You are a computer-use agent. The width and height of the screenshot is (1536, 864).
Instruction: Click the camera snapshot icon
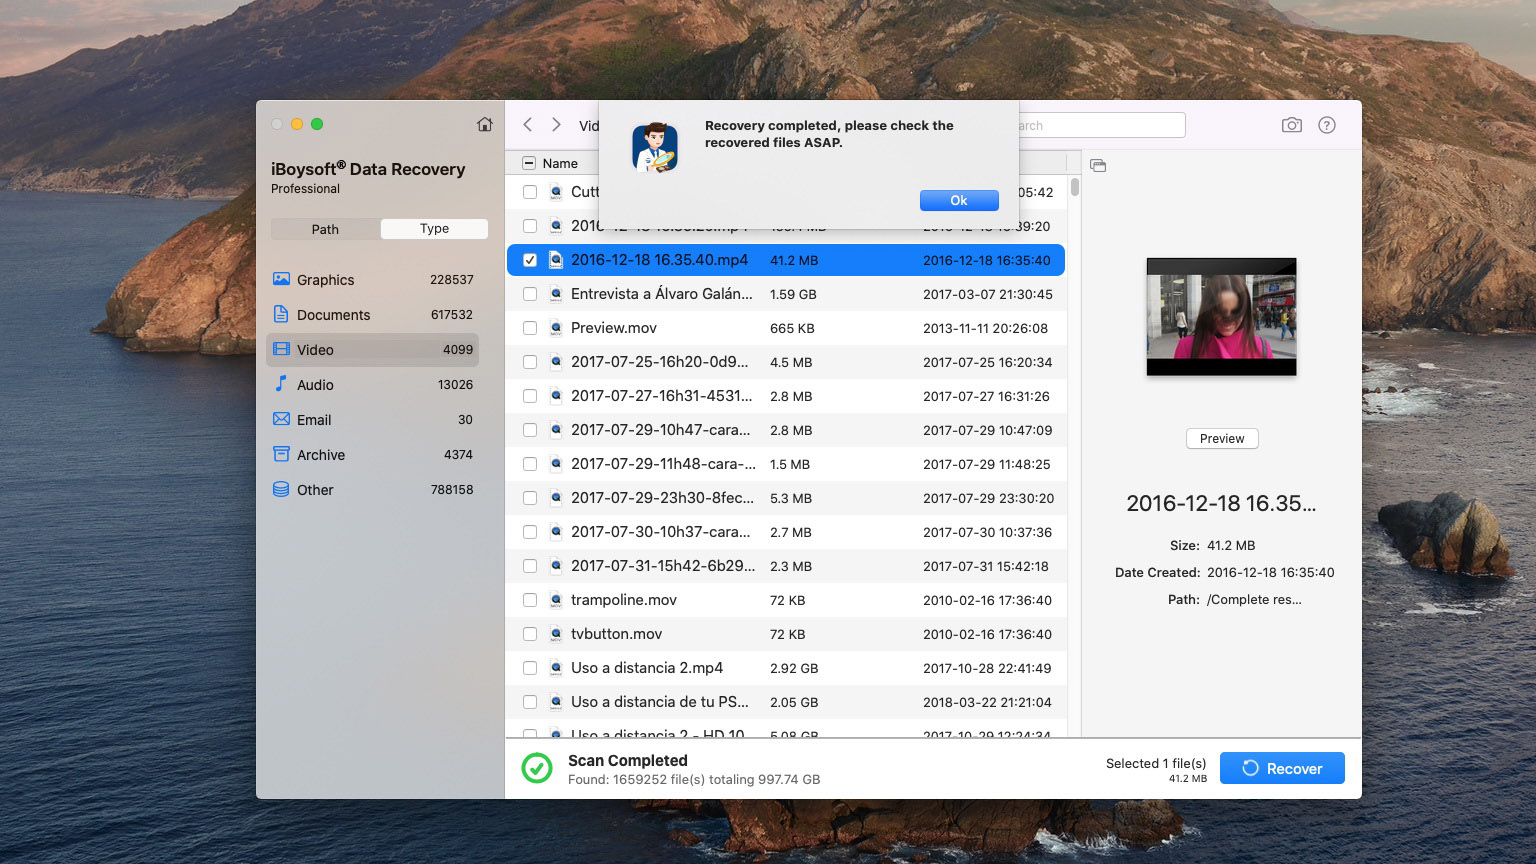tap(1292, 125)
